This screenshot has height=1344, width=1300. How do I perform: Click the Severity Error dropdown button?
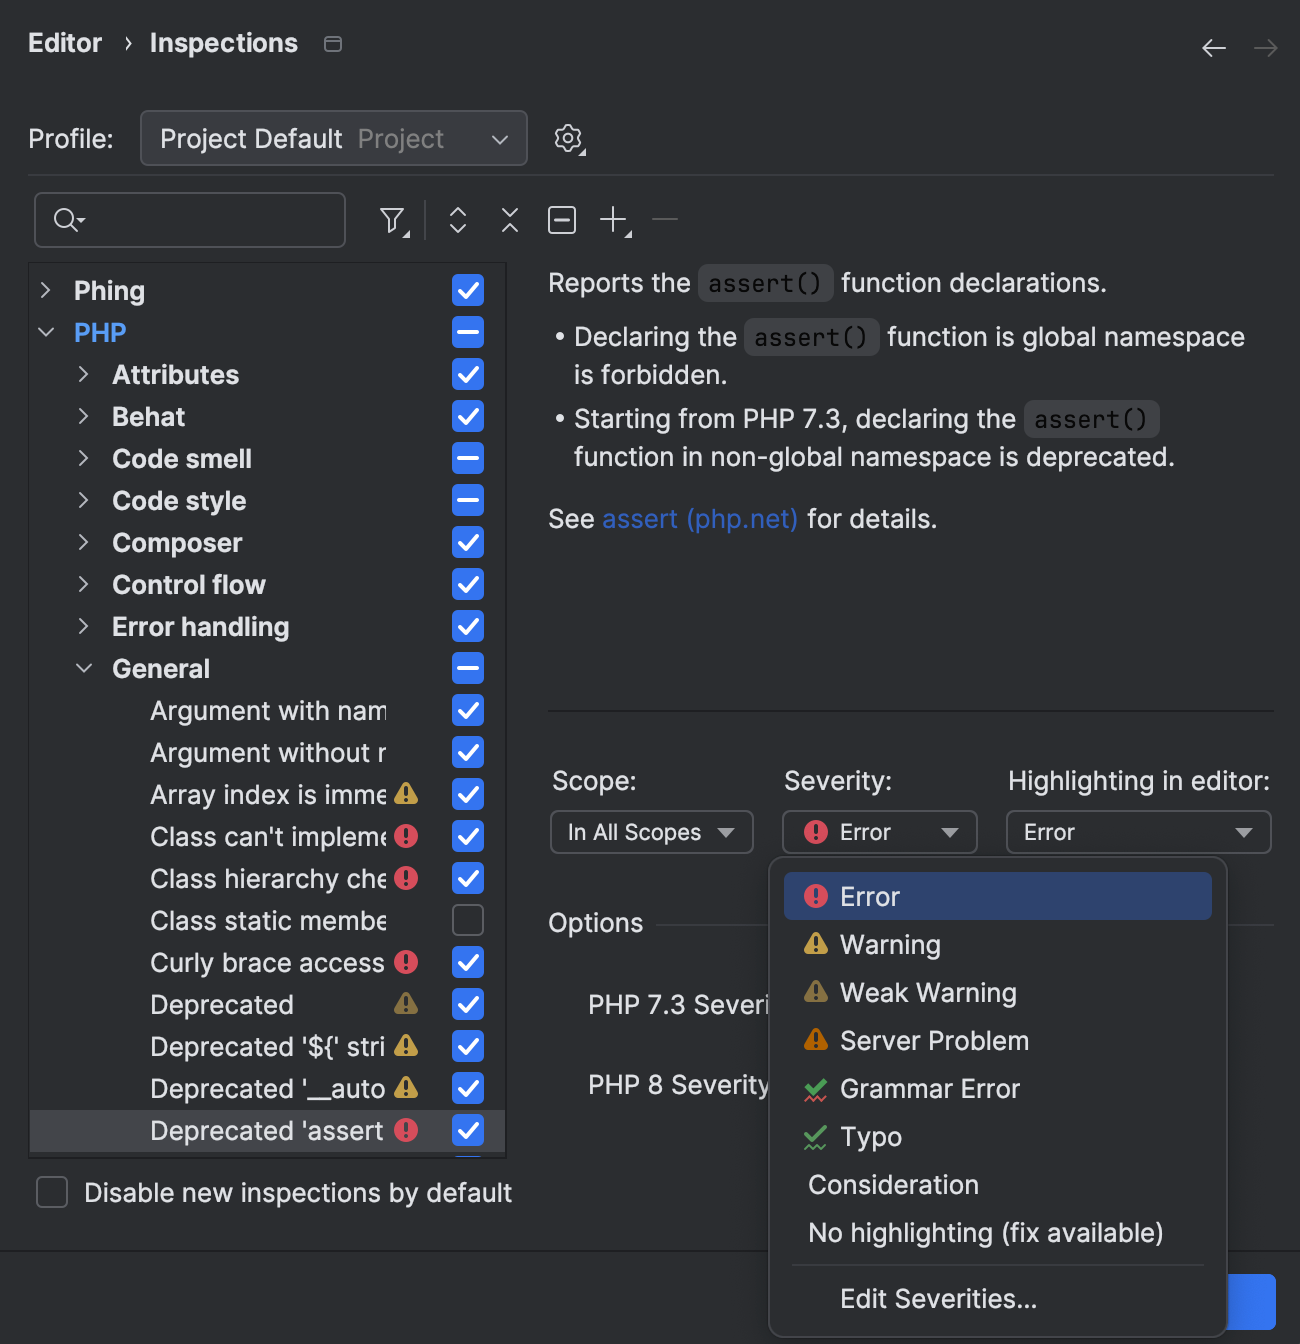880,832
